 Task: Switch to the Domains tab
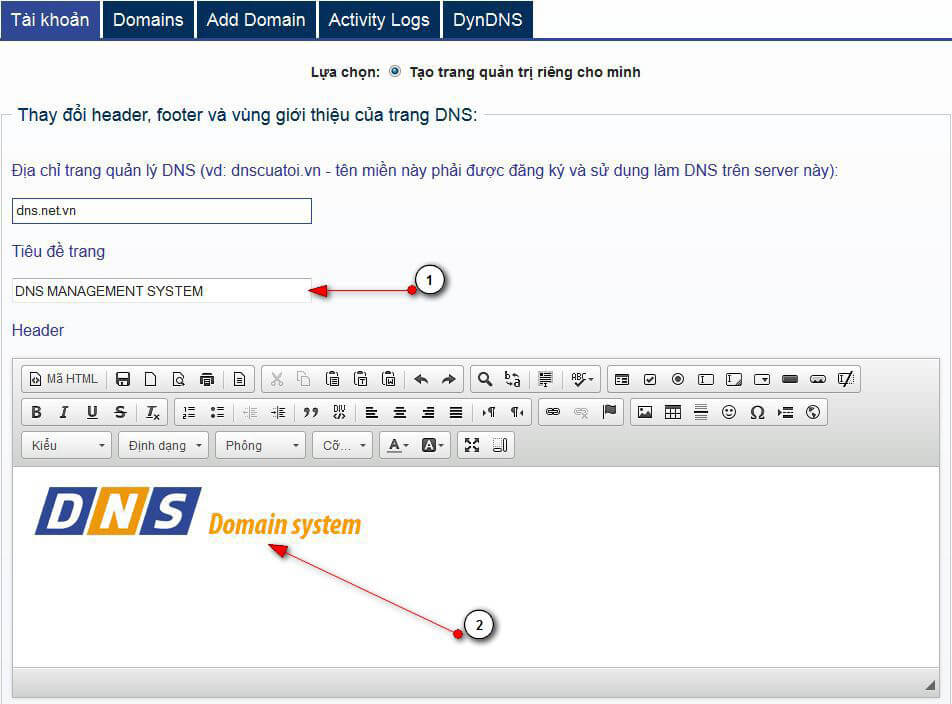(x=148, y=19)
